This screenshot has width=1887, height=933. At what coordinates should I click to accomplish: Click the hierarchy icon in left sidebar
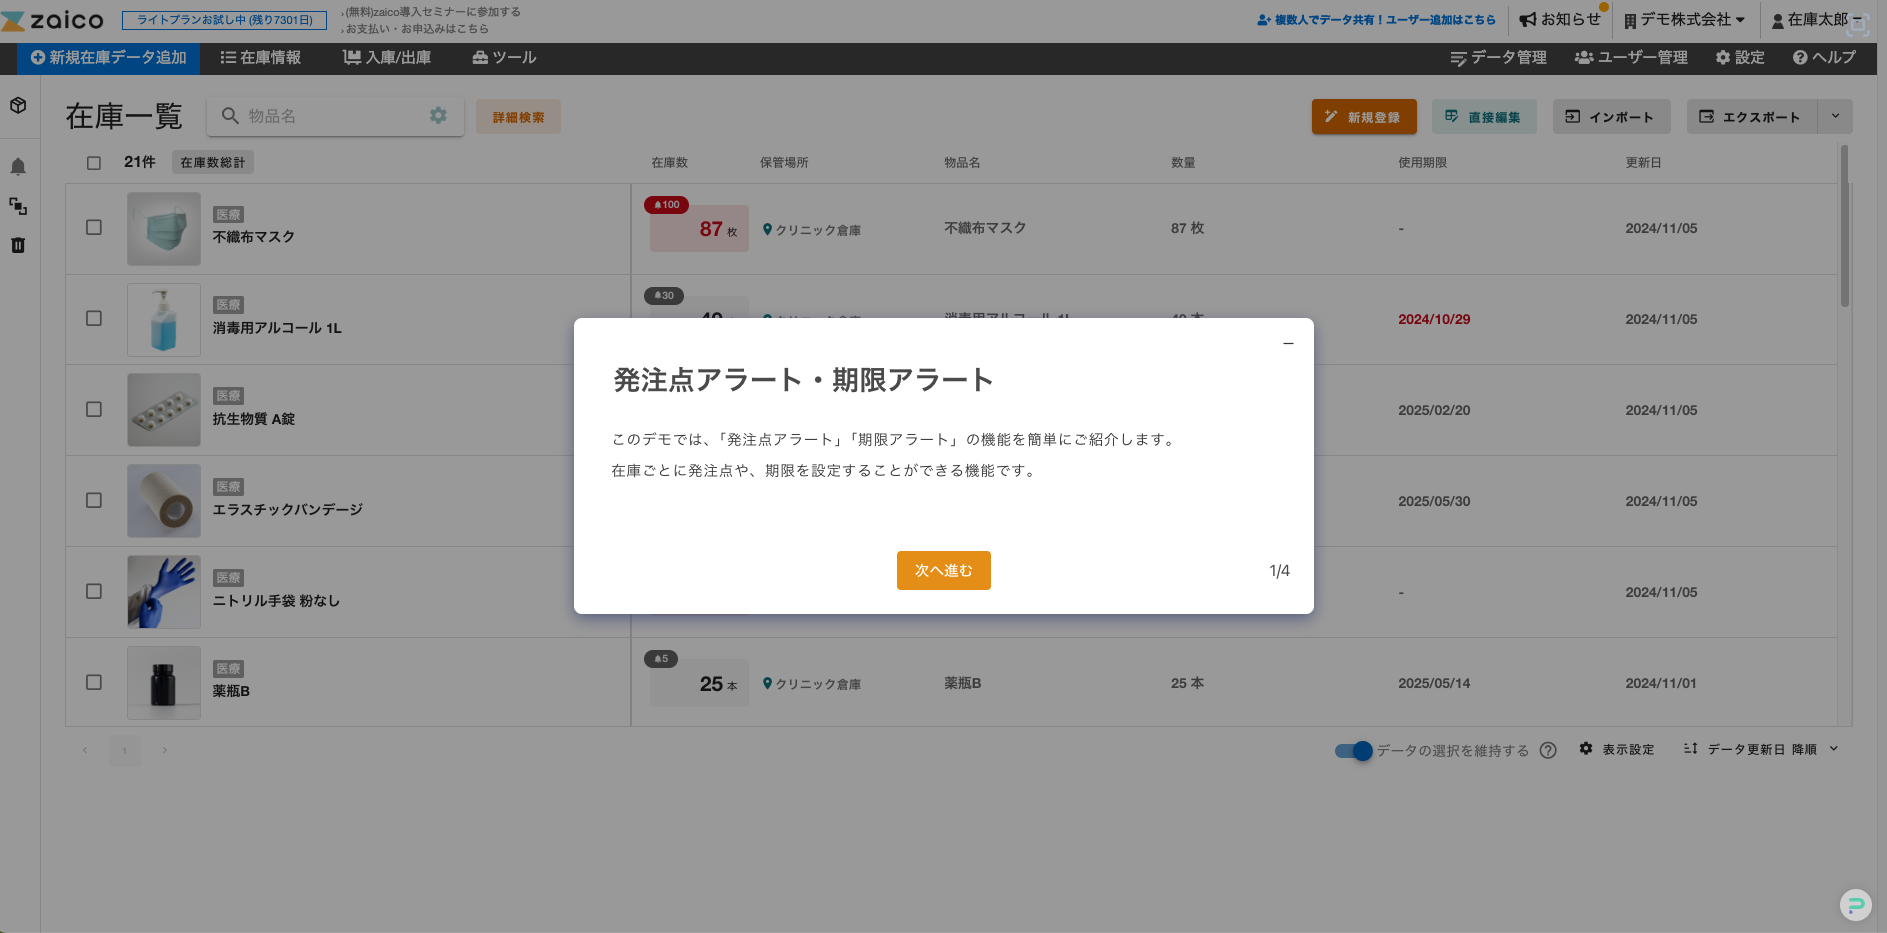[x=18, y=207]
